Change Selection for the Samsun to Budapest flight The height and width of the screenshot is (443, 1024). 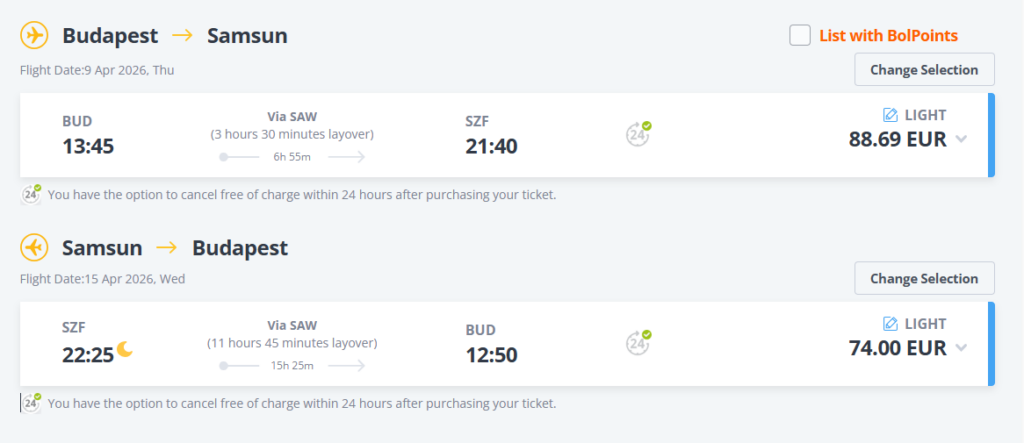coord(924,278)
